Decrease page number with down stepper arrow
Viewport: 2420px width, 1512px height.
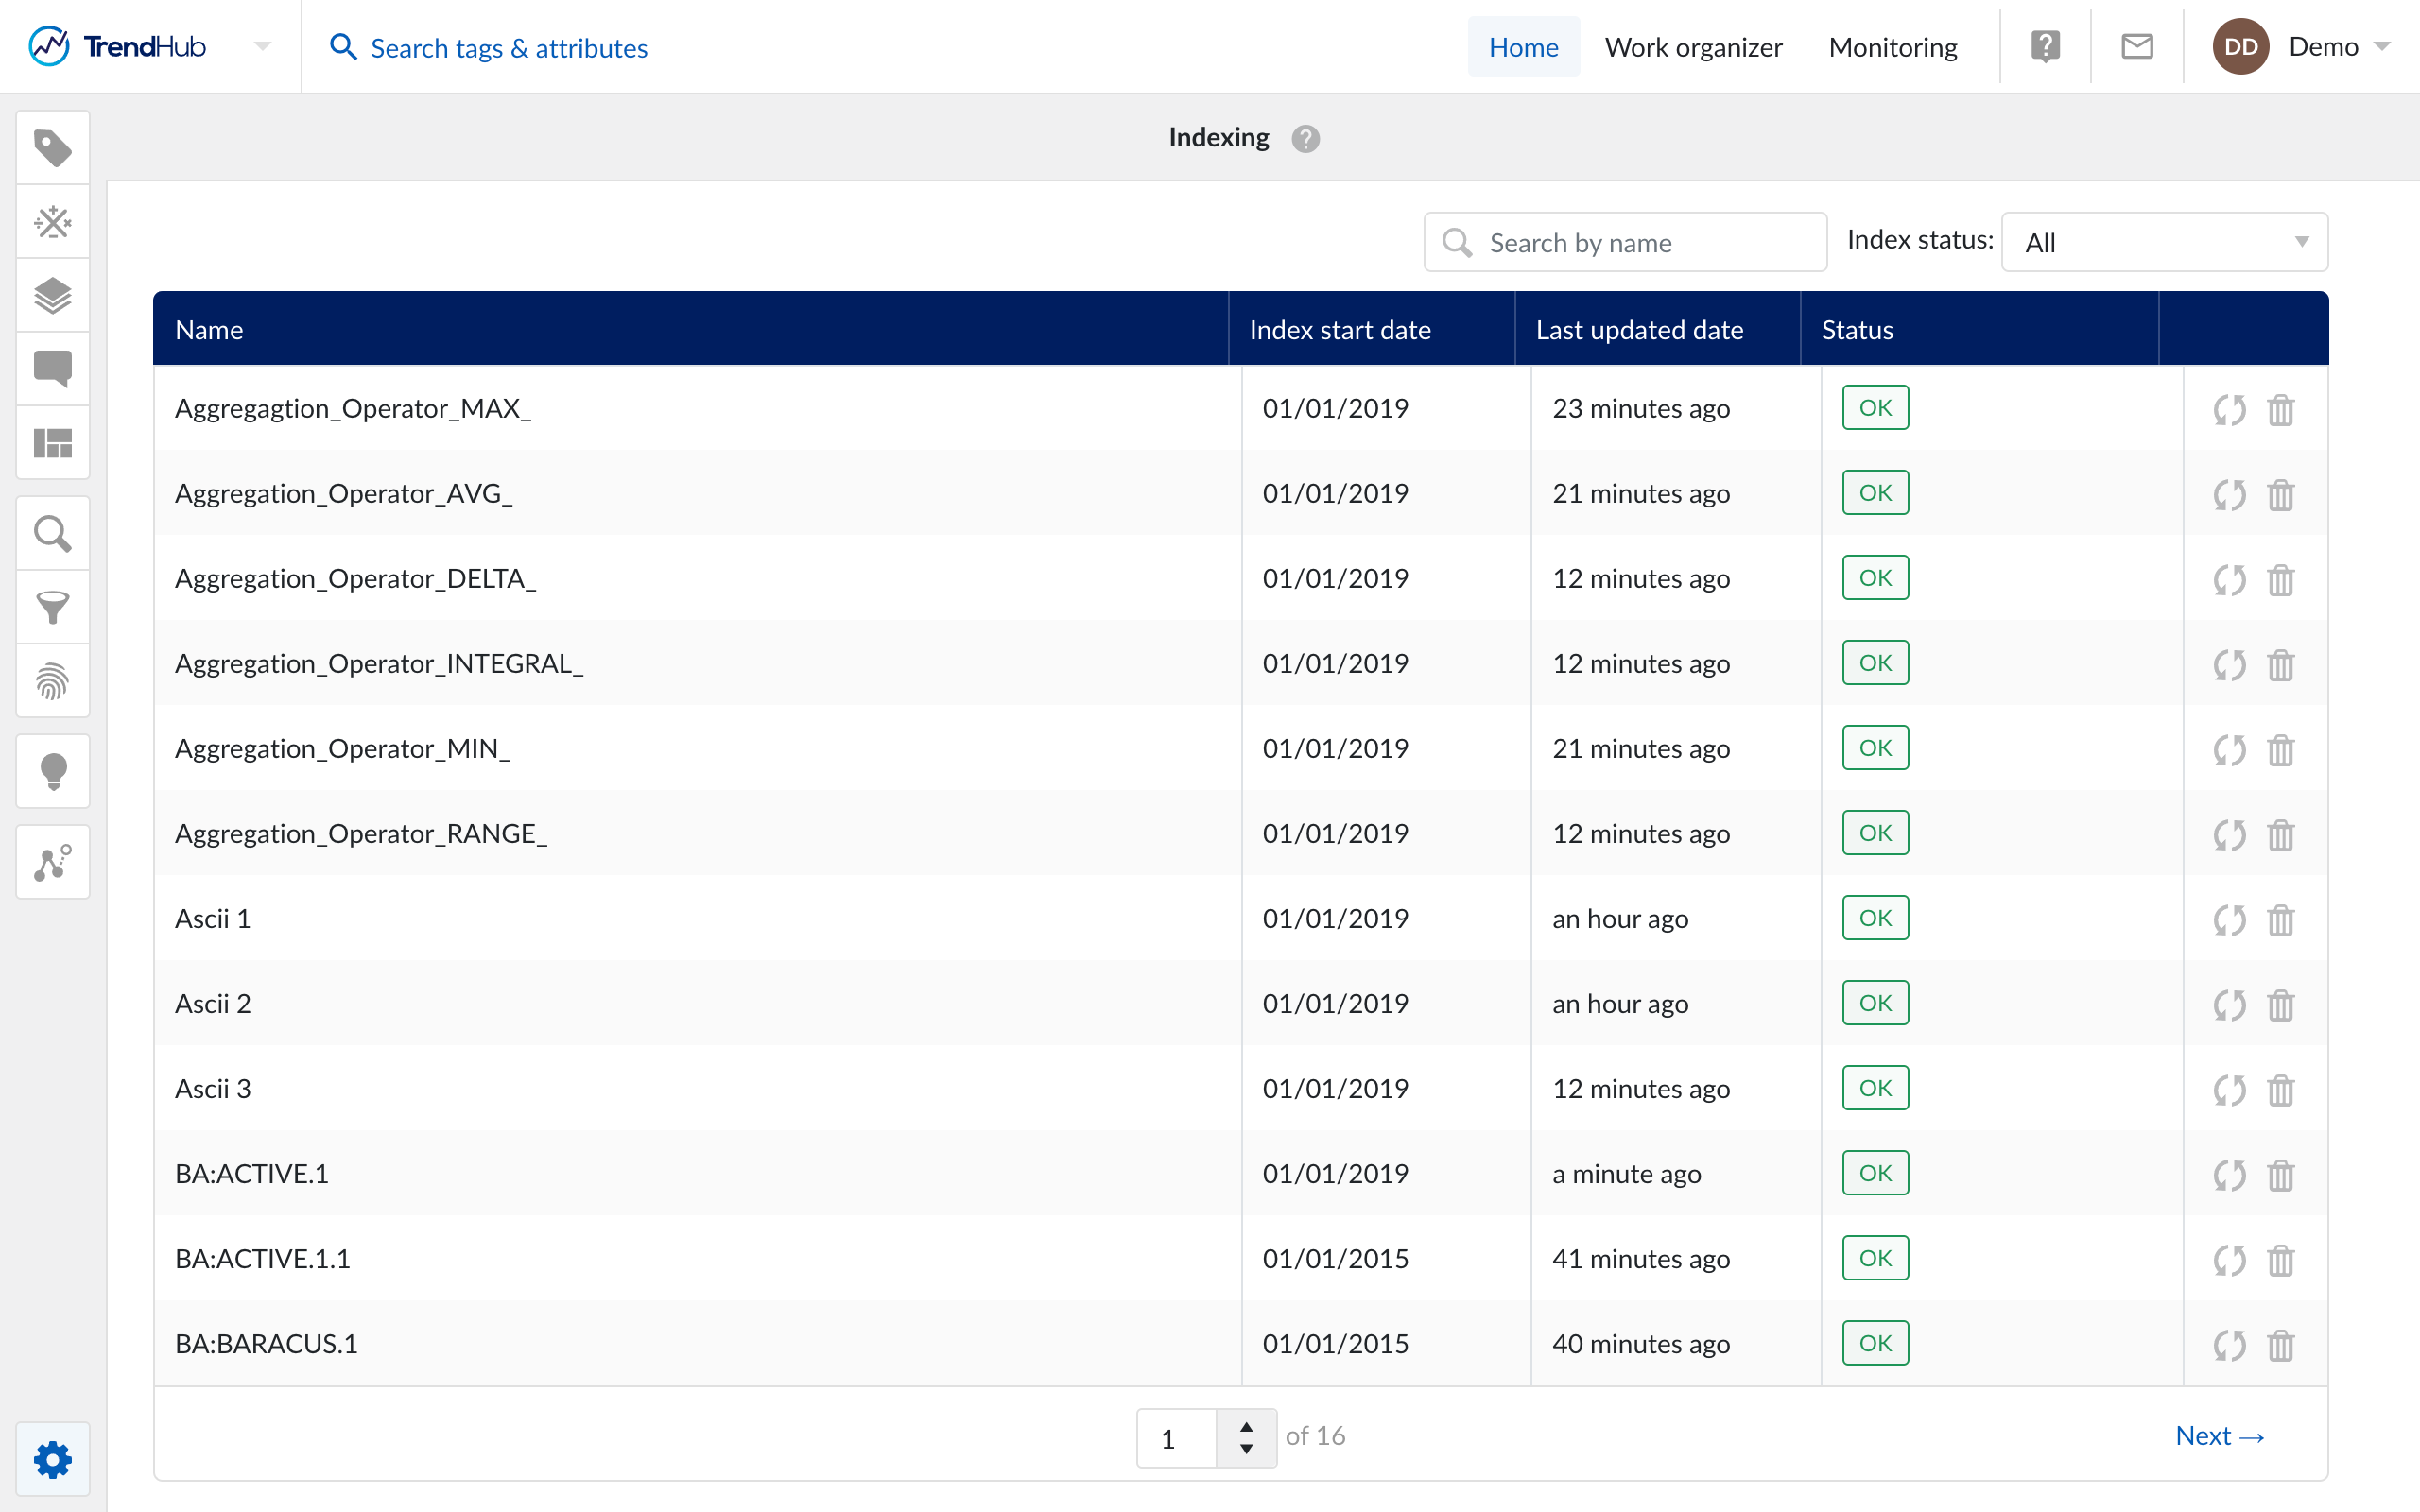tap(1246, 1449)
